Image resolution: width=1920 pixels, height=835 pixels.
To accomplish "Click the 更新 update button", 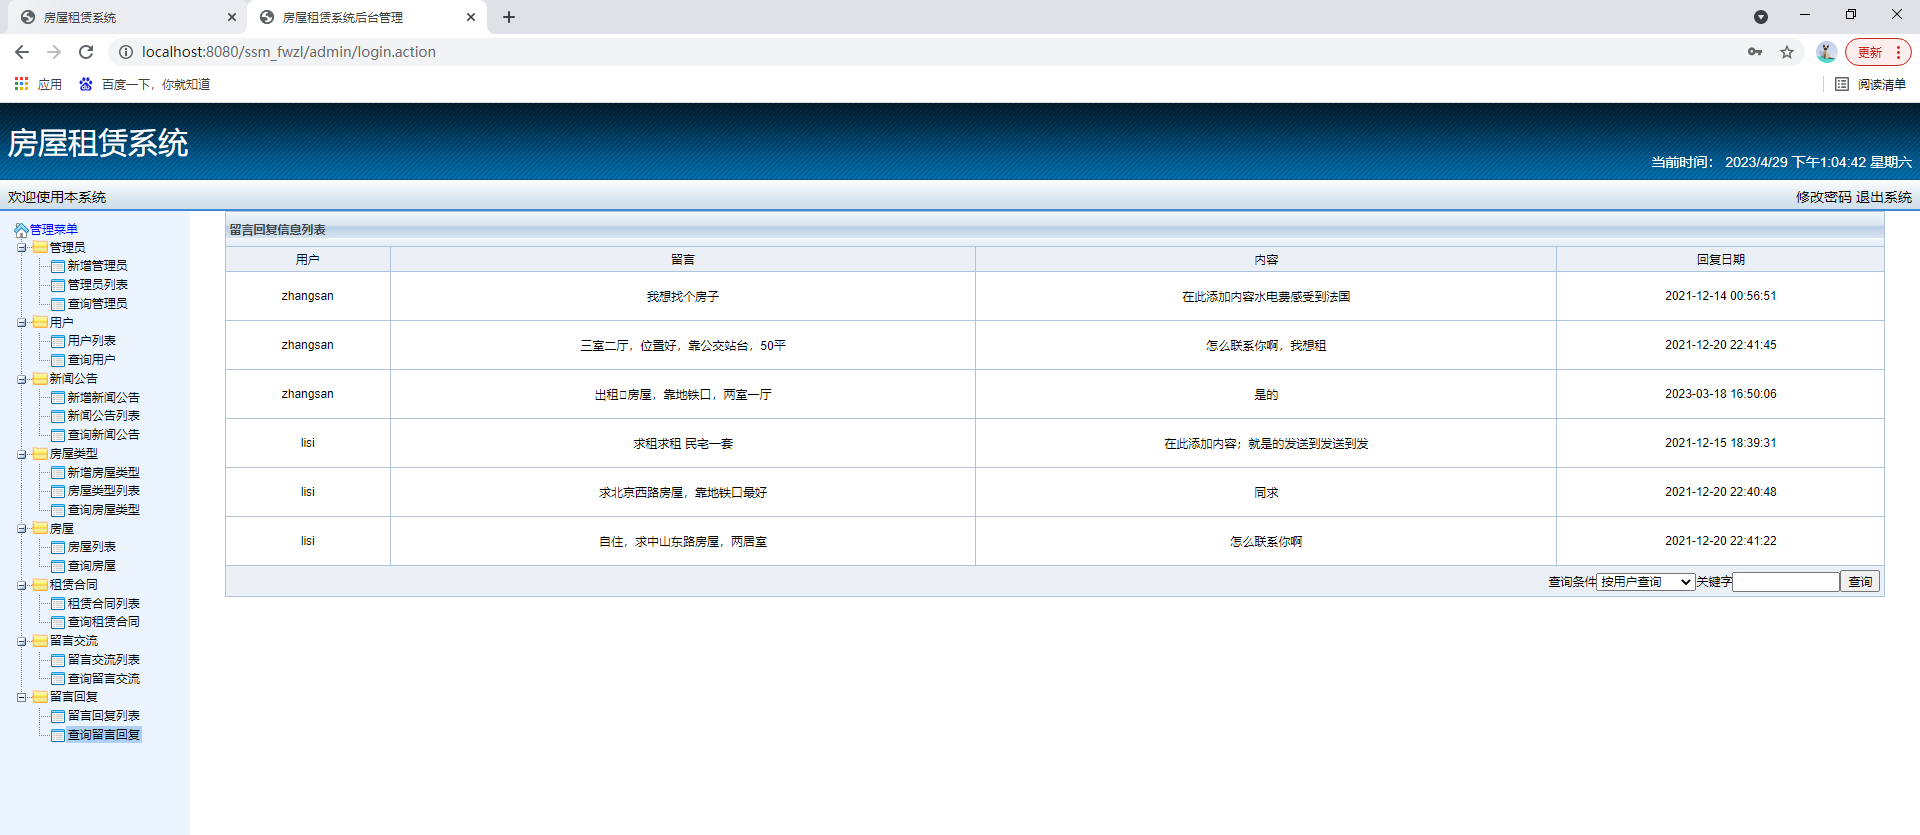I will [x=1878, y=52].
